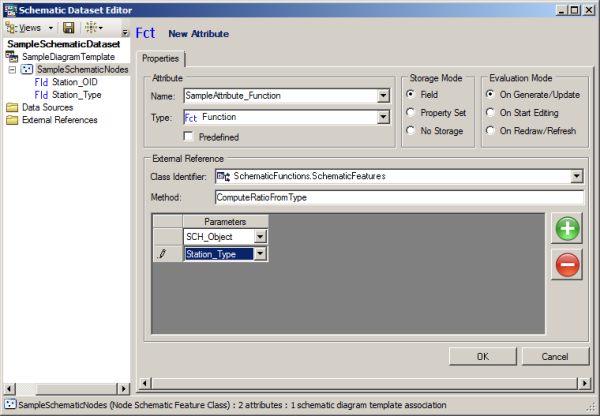Click the red remove parameter button

[567, 266]
